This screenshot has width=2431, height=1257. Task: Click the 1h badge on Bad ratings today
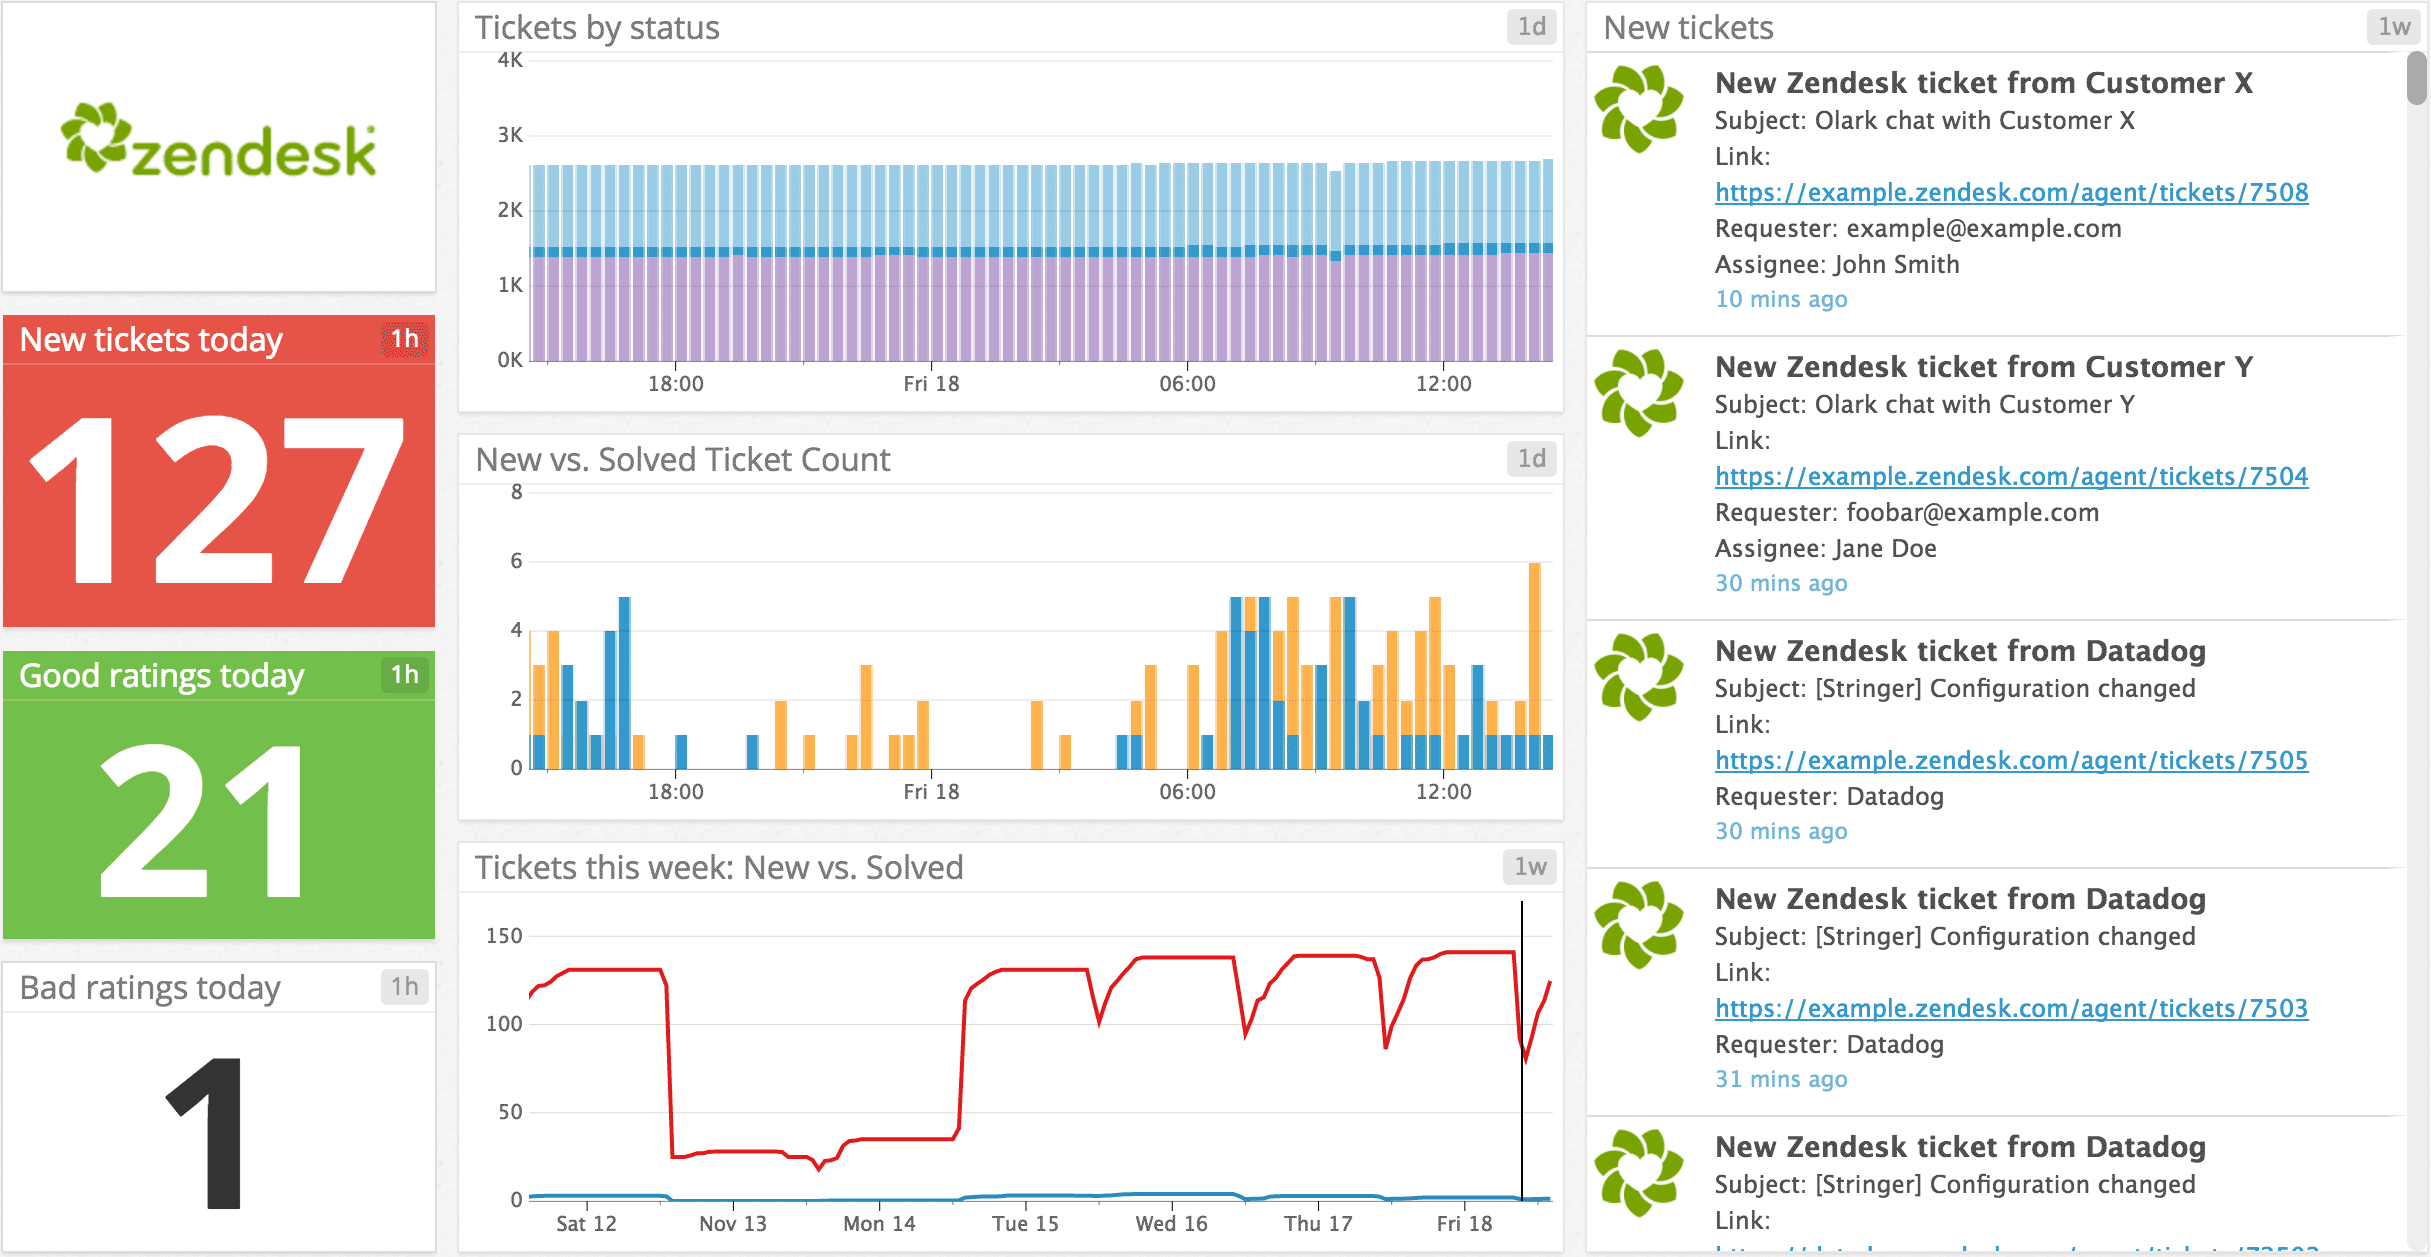[404, 987]
